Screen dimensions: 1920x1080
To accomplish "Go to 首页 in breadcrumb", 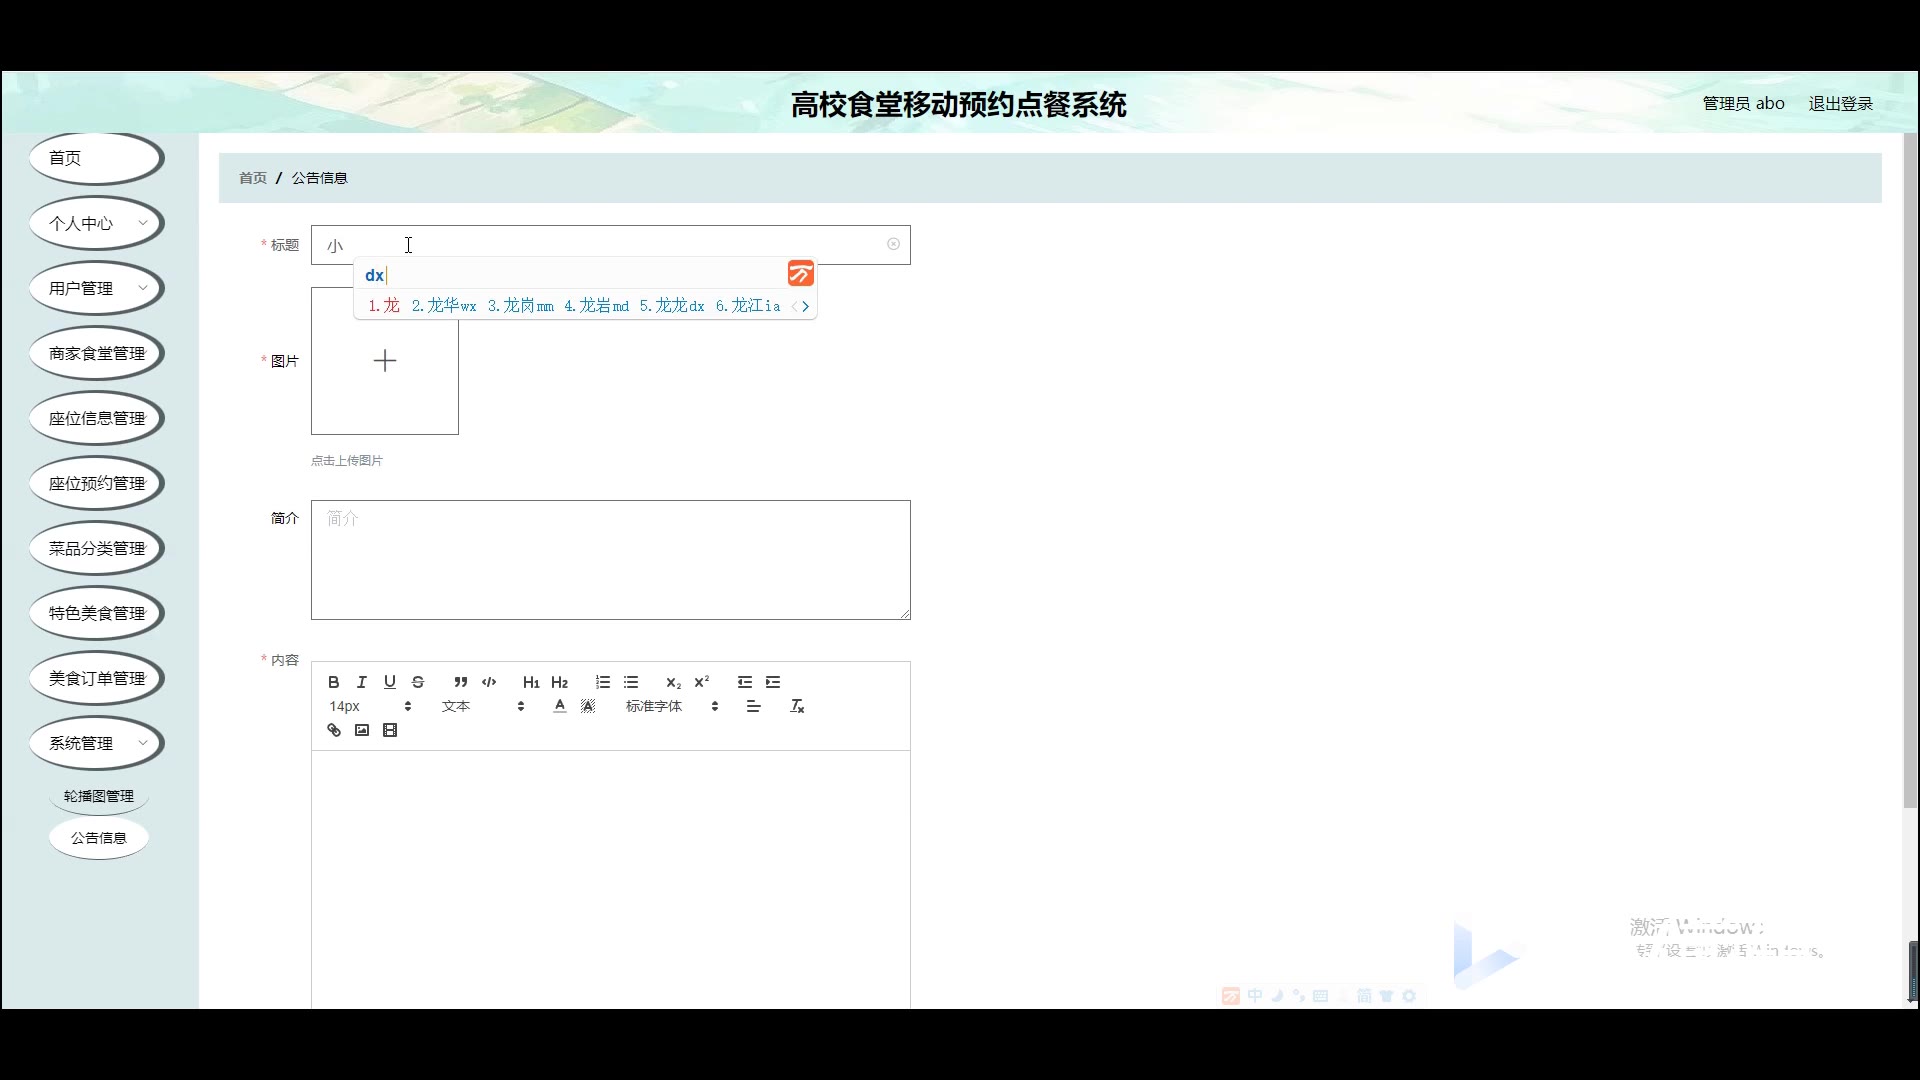I will tap(252, 178).
